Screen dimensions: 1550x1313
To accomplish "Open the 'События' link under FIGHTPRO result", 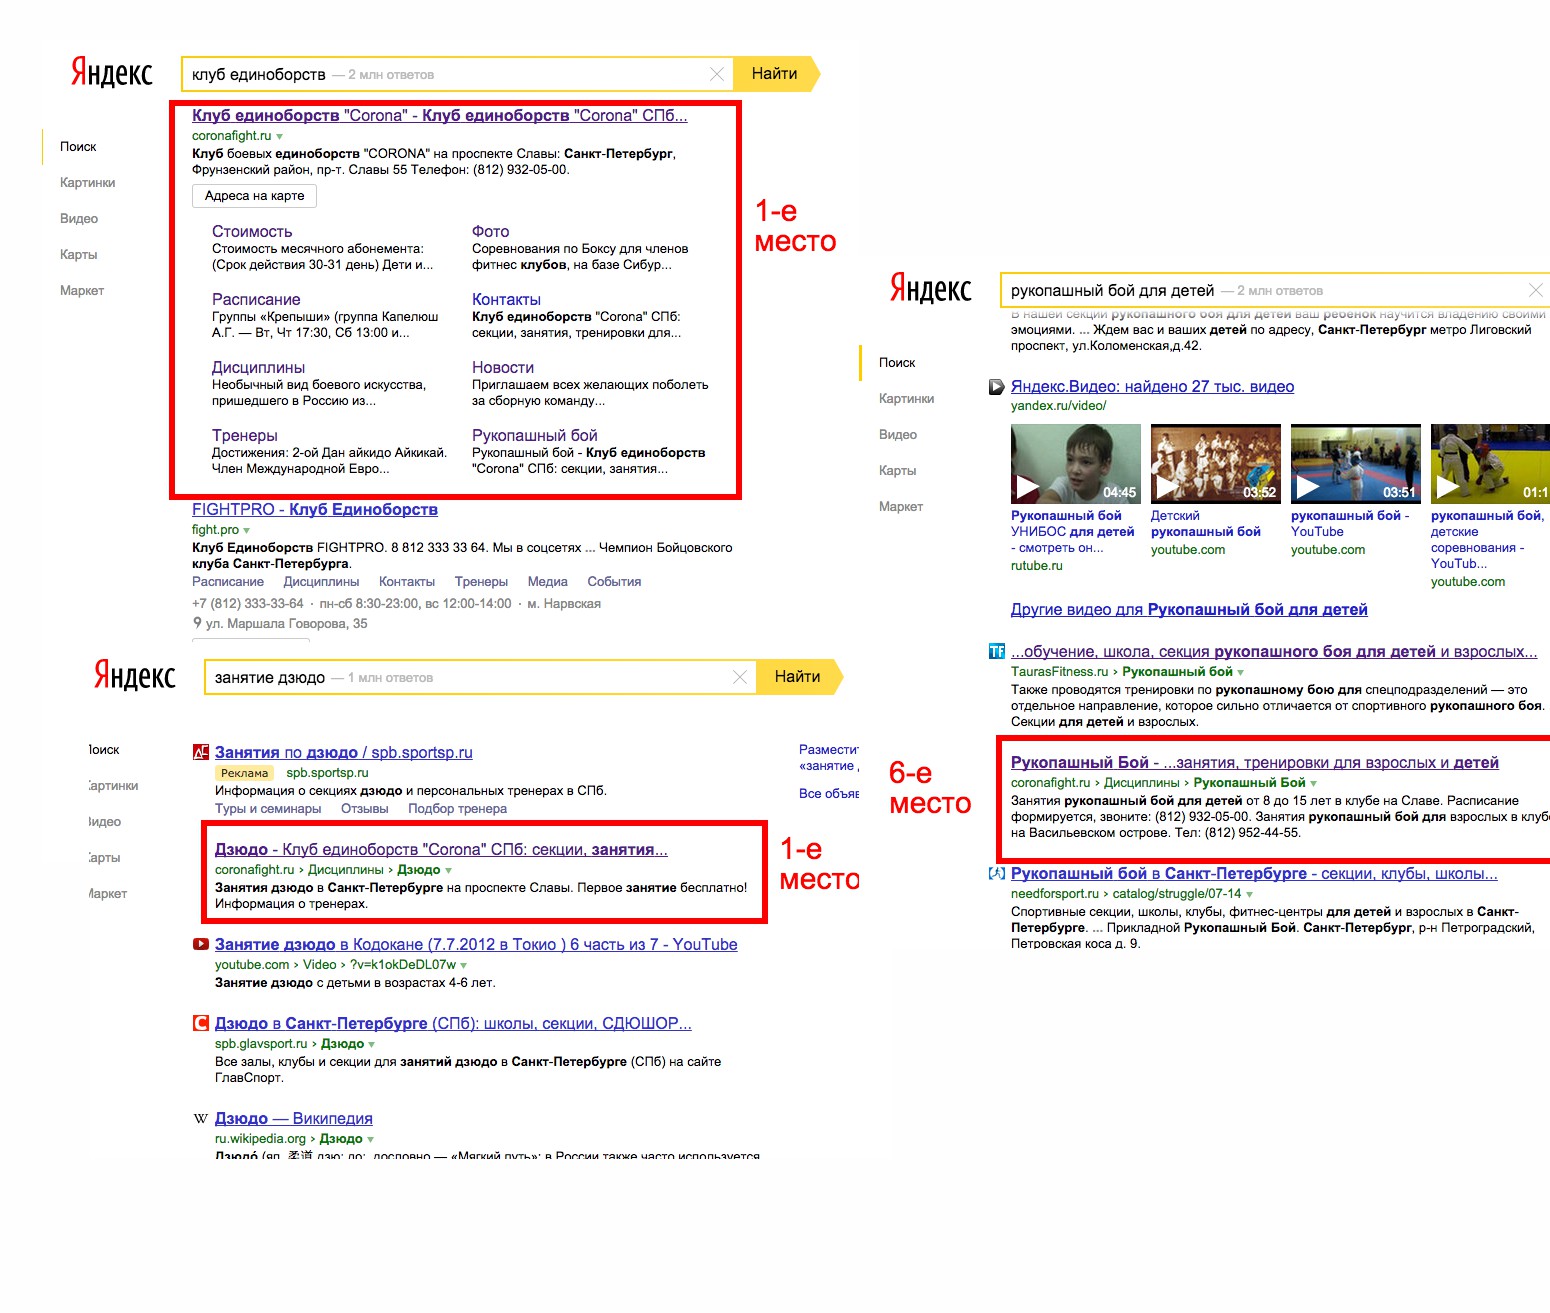I will 614,582.
